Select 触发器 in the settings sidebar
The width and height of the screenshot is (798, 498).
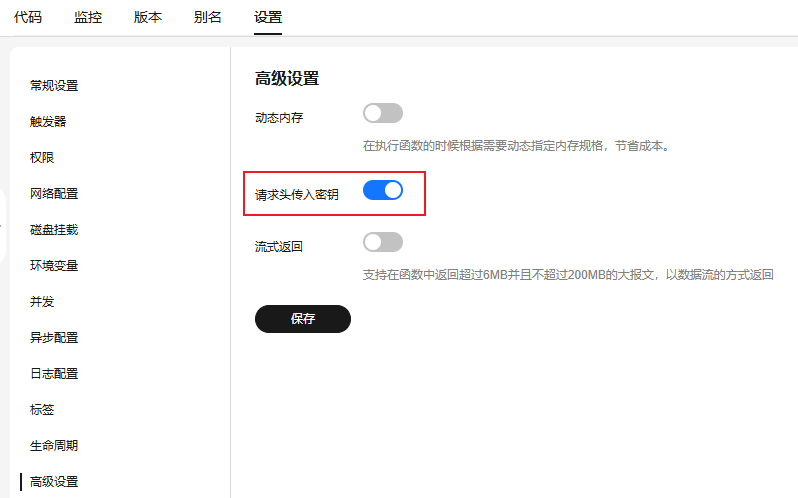click(48, 122)
